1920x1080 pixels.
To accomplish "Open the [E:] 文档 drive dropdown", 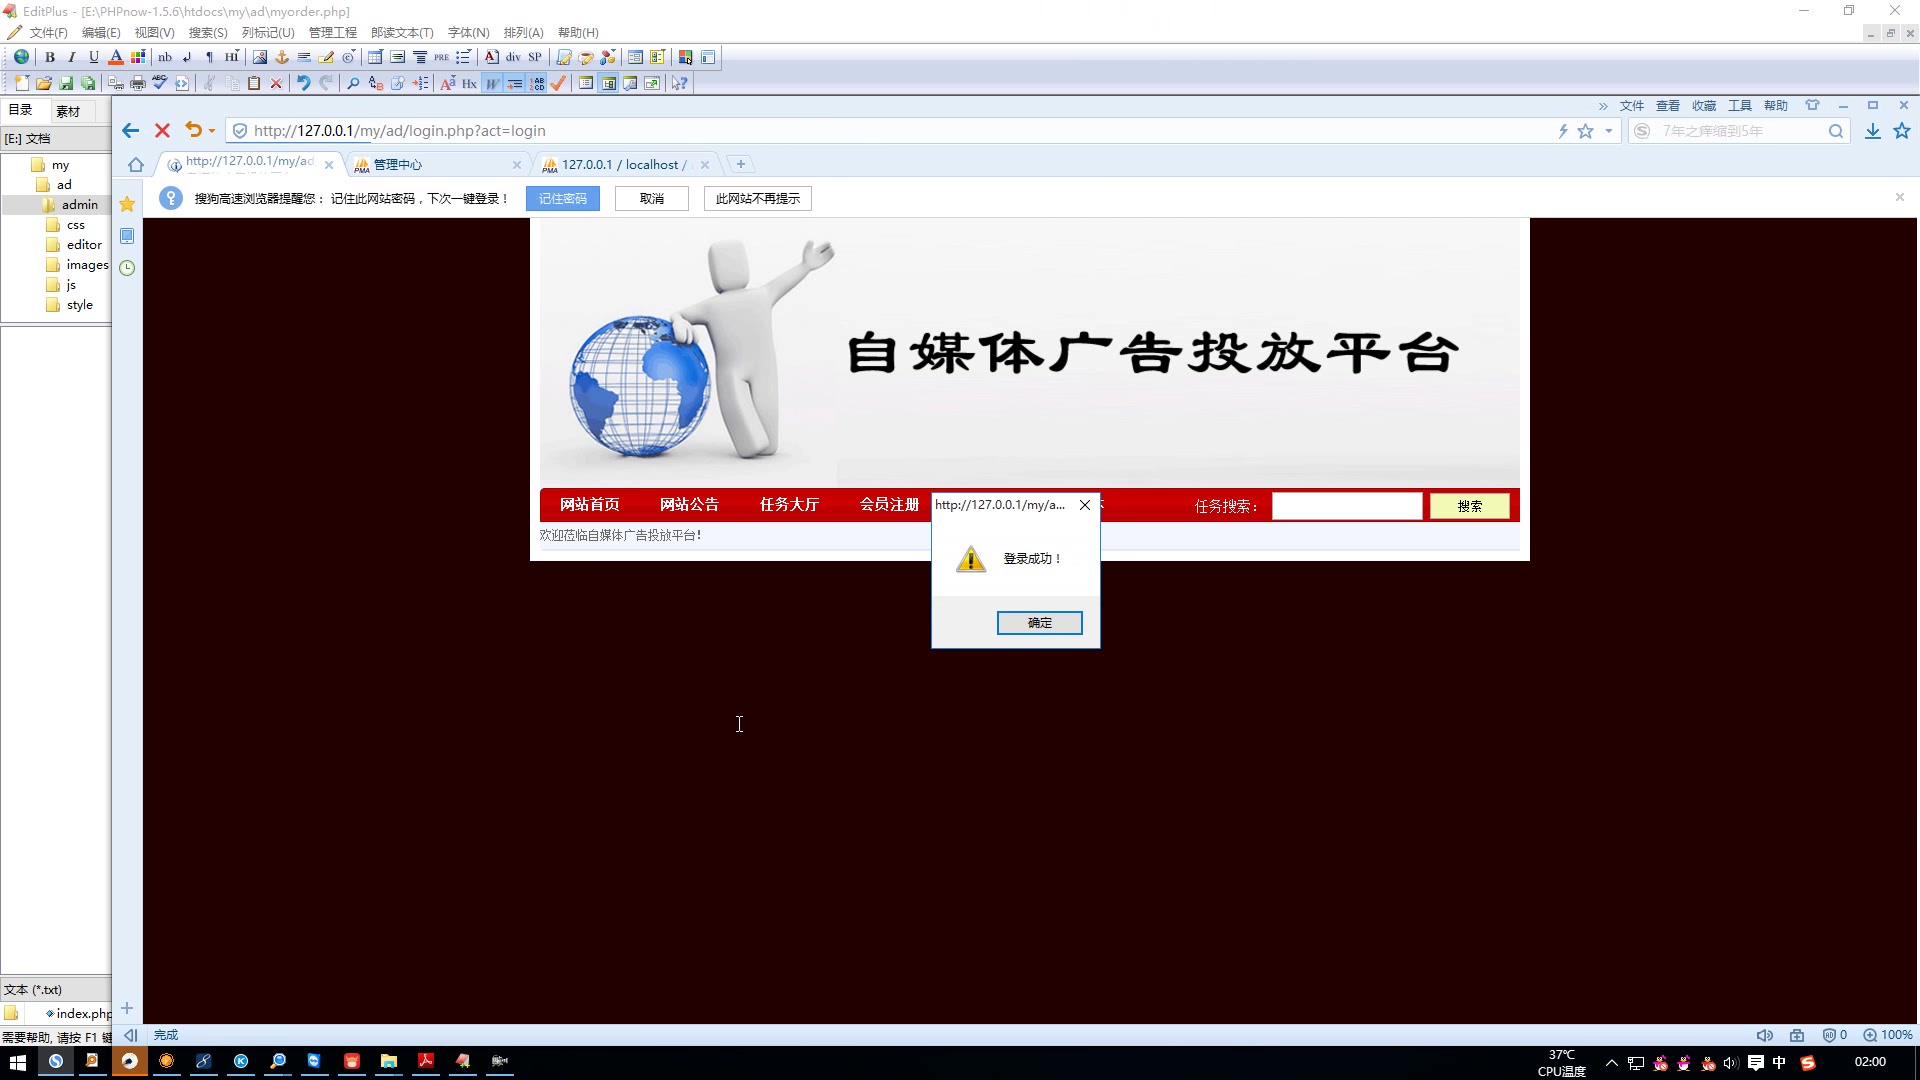I will [x=56, y=139].
